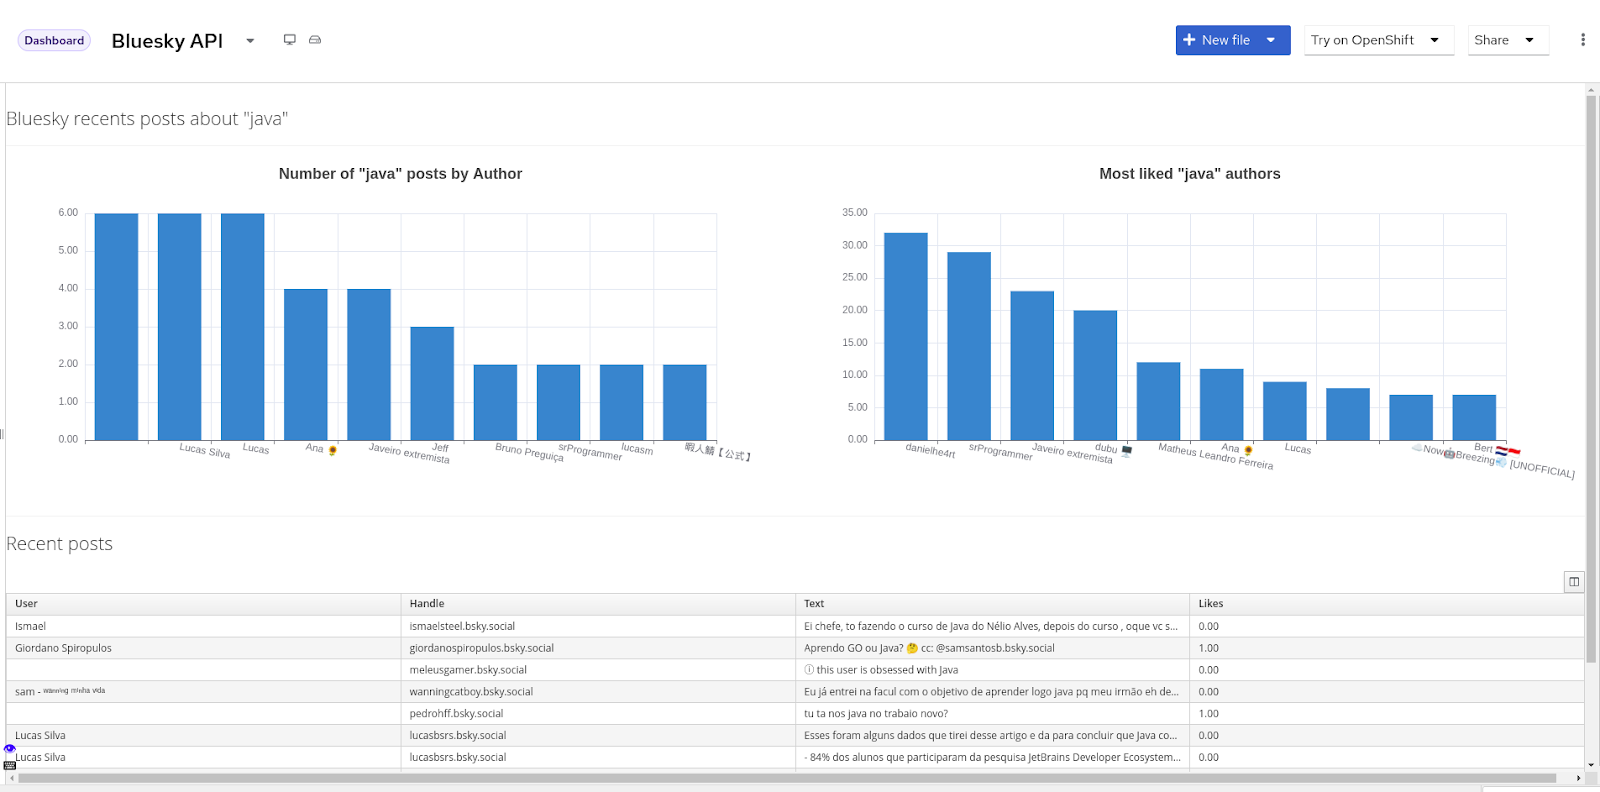Click the vertical scrollbar thumb
The image size is (1600, 792).
coord(1591,380)
